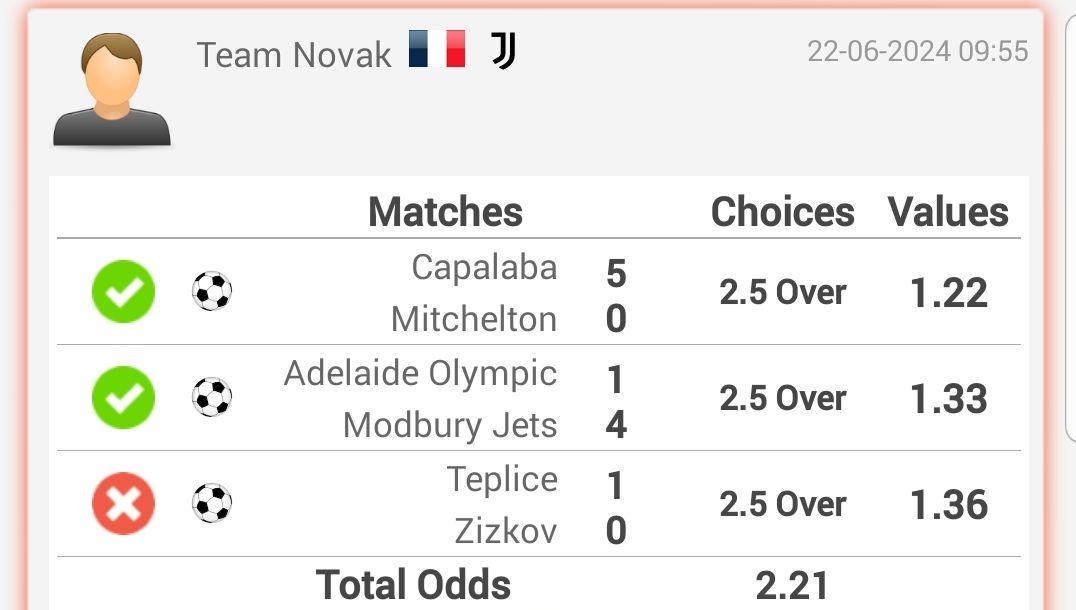This screenshot has height=610, width=1076.
Task: Click the soccer ball beside Modbury Jets
Action: point(212,397)
